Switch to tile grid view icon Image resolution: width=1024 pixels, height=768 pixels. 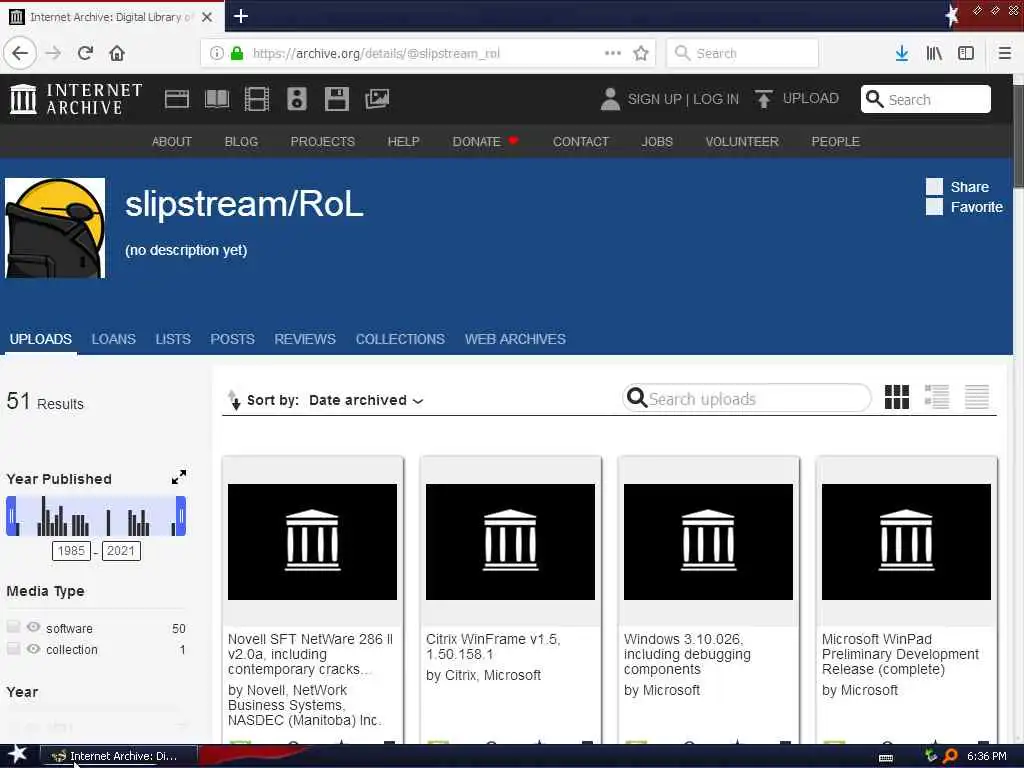(x=897, y=396)
